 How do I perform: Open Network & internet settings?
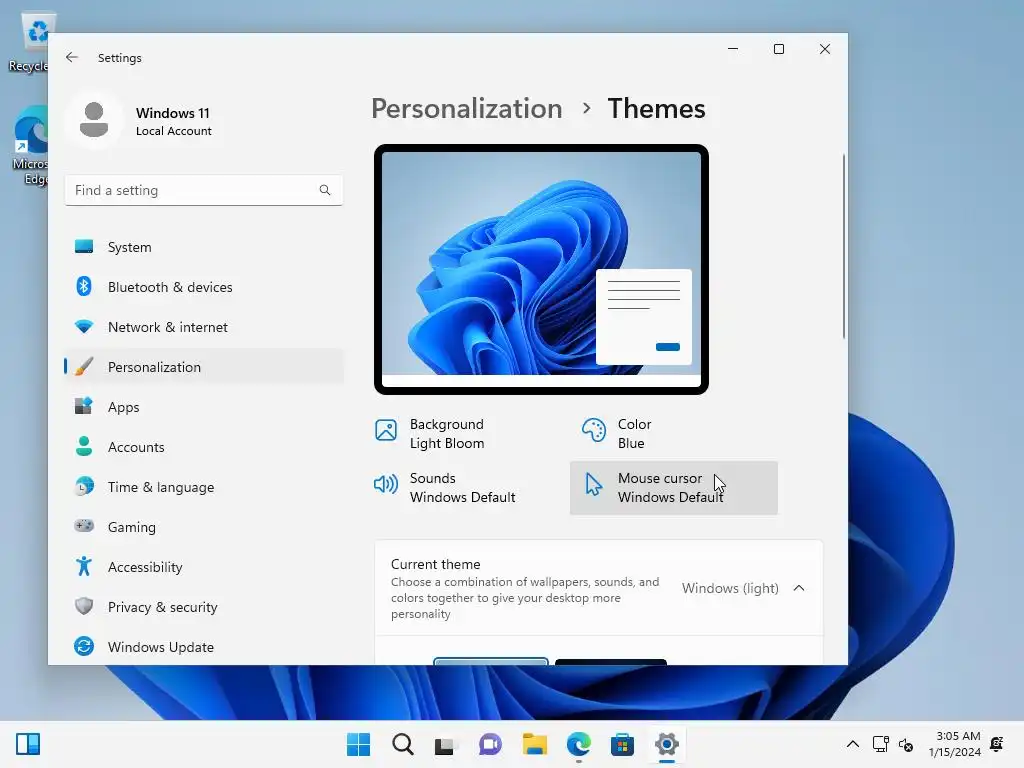point(204,327)
